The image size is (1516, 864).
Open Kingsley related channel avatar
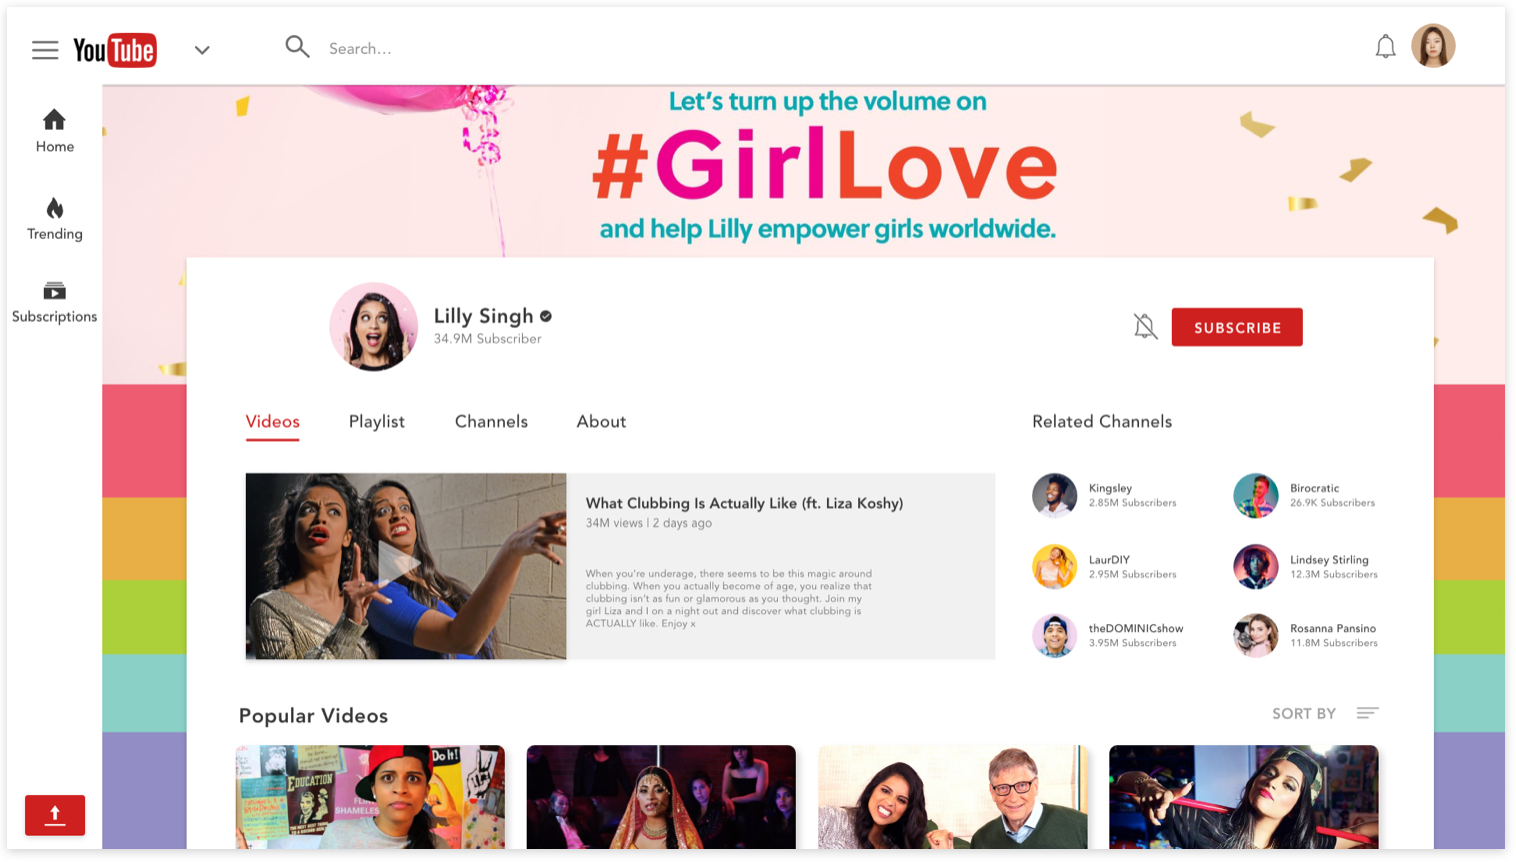[1055, 495]
